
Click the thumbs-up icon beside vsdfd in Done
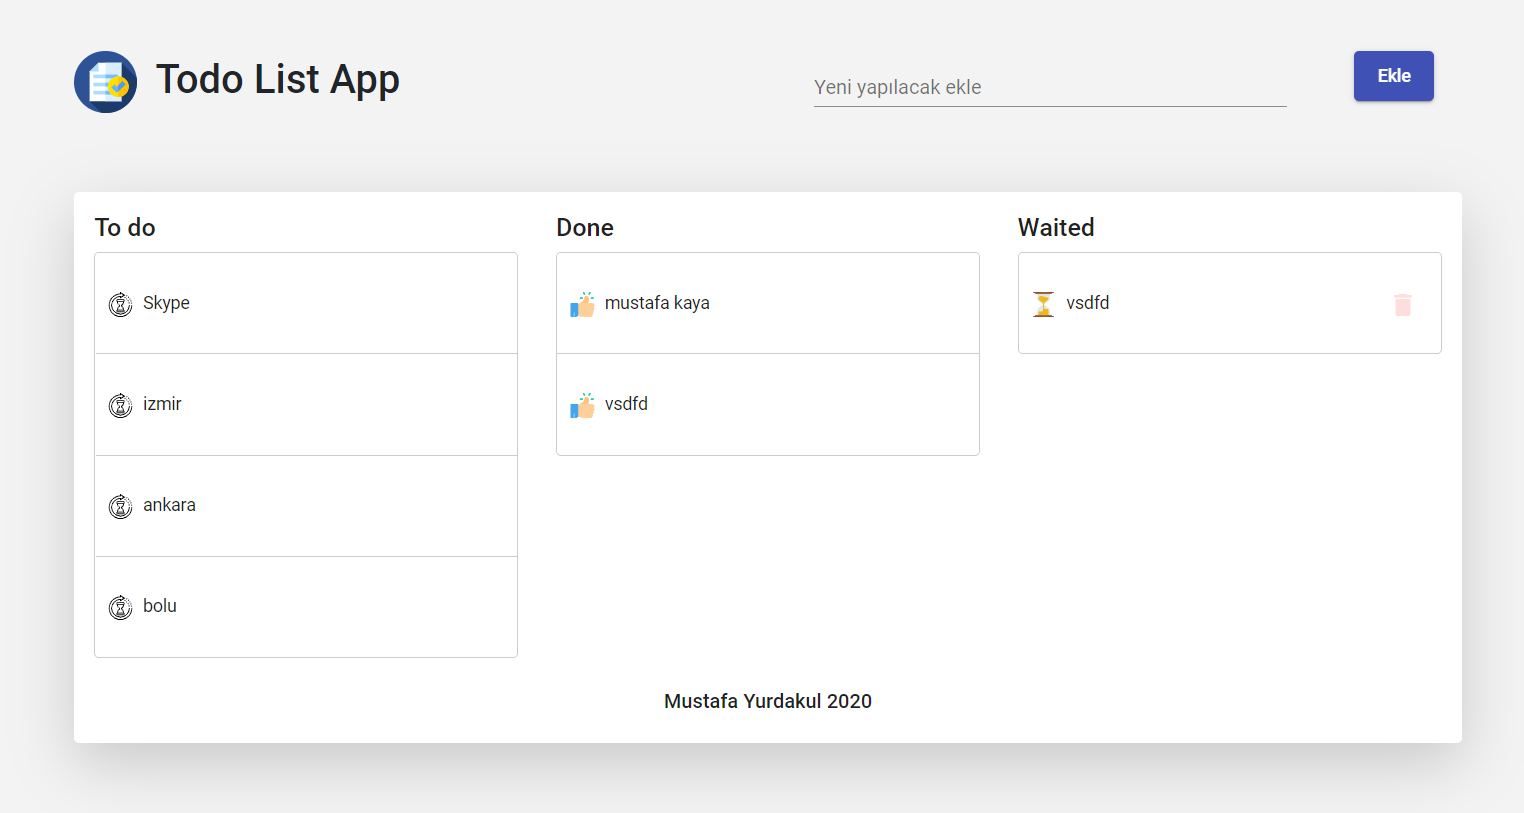coord(582,405)
